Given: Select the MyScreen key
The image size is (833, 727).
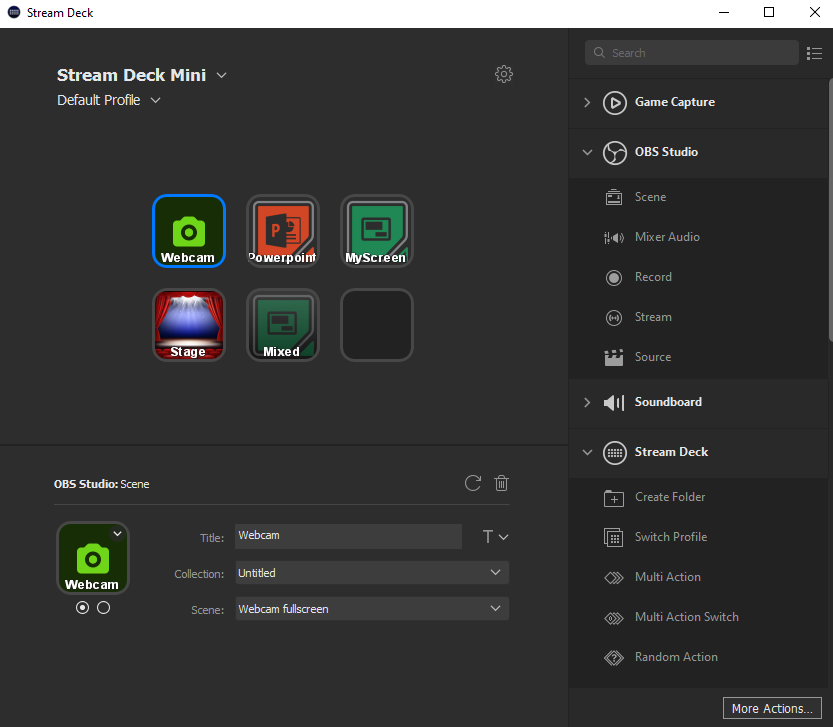Looking at the screenshot, I should tap(377, 231).
